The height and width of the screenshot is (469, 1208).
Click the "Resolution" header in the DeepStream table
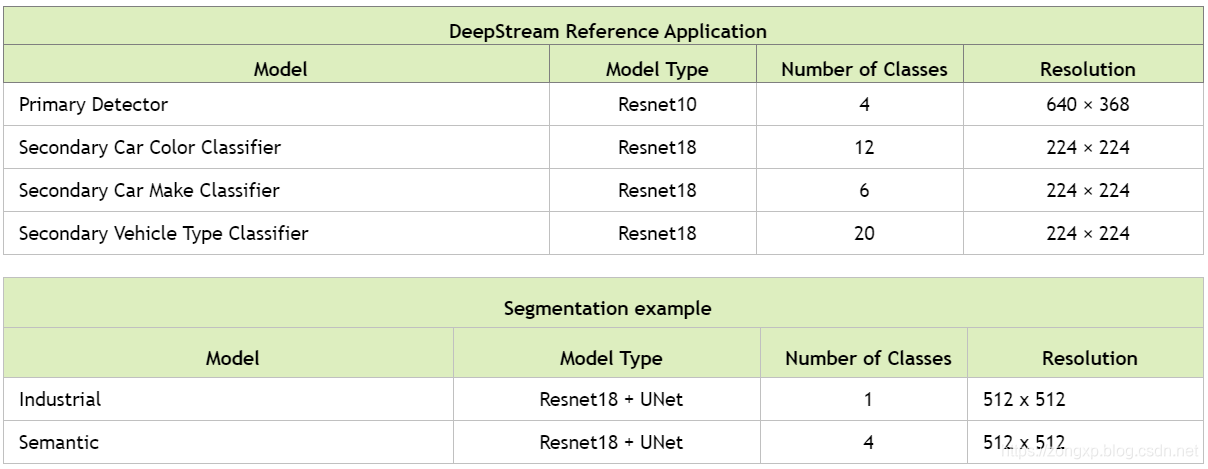pos(1088,69)
